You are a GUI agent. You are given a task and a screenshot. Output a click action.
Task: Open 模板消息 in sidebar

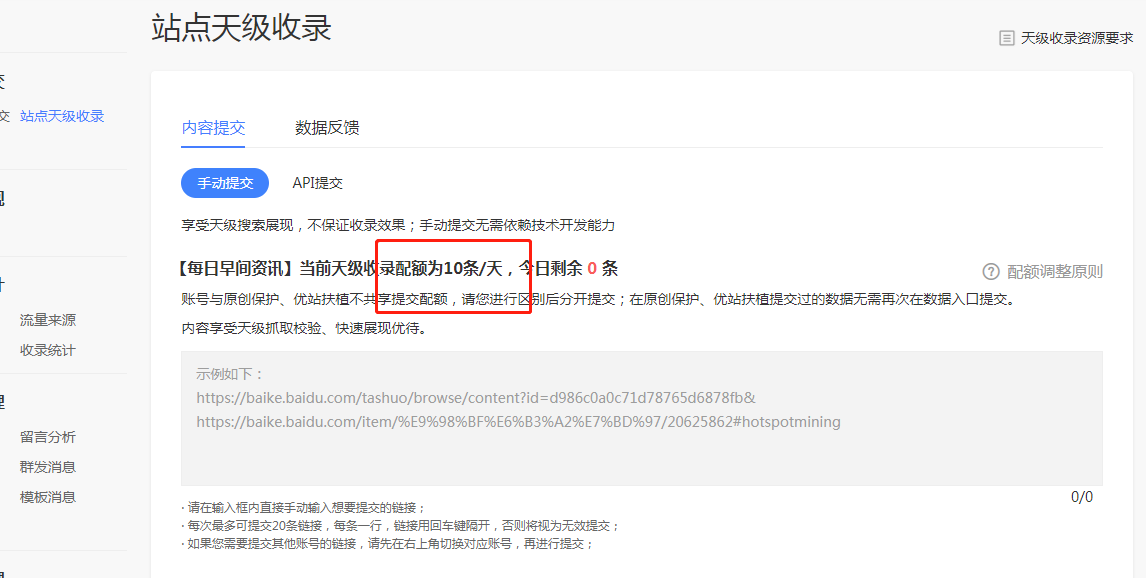[x=48, y=497]
